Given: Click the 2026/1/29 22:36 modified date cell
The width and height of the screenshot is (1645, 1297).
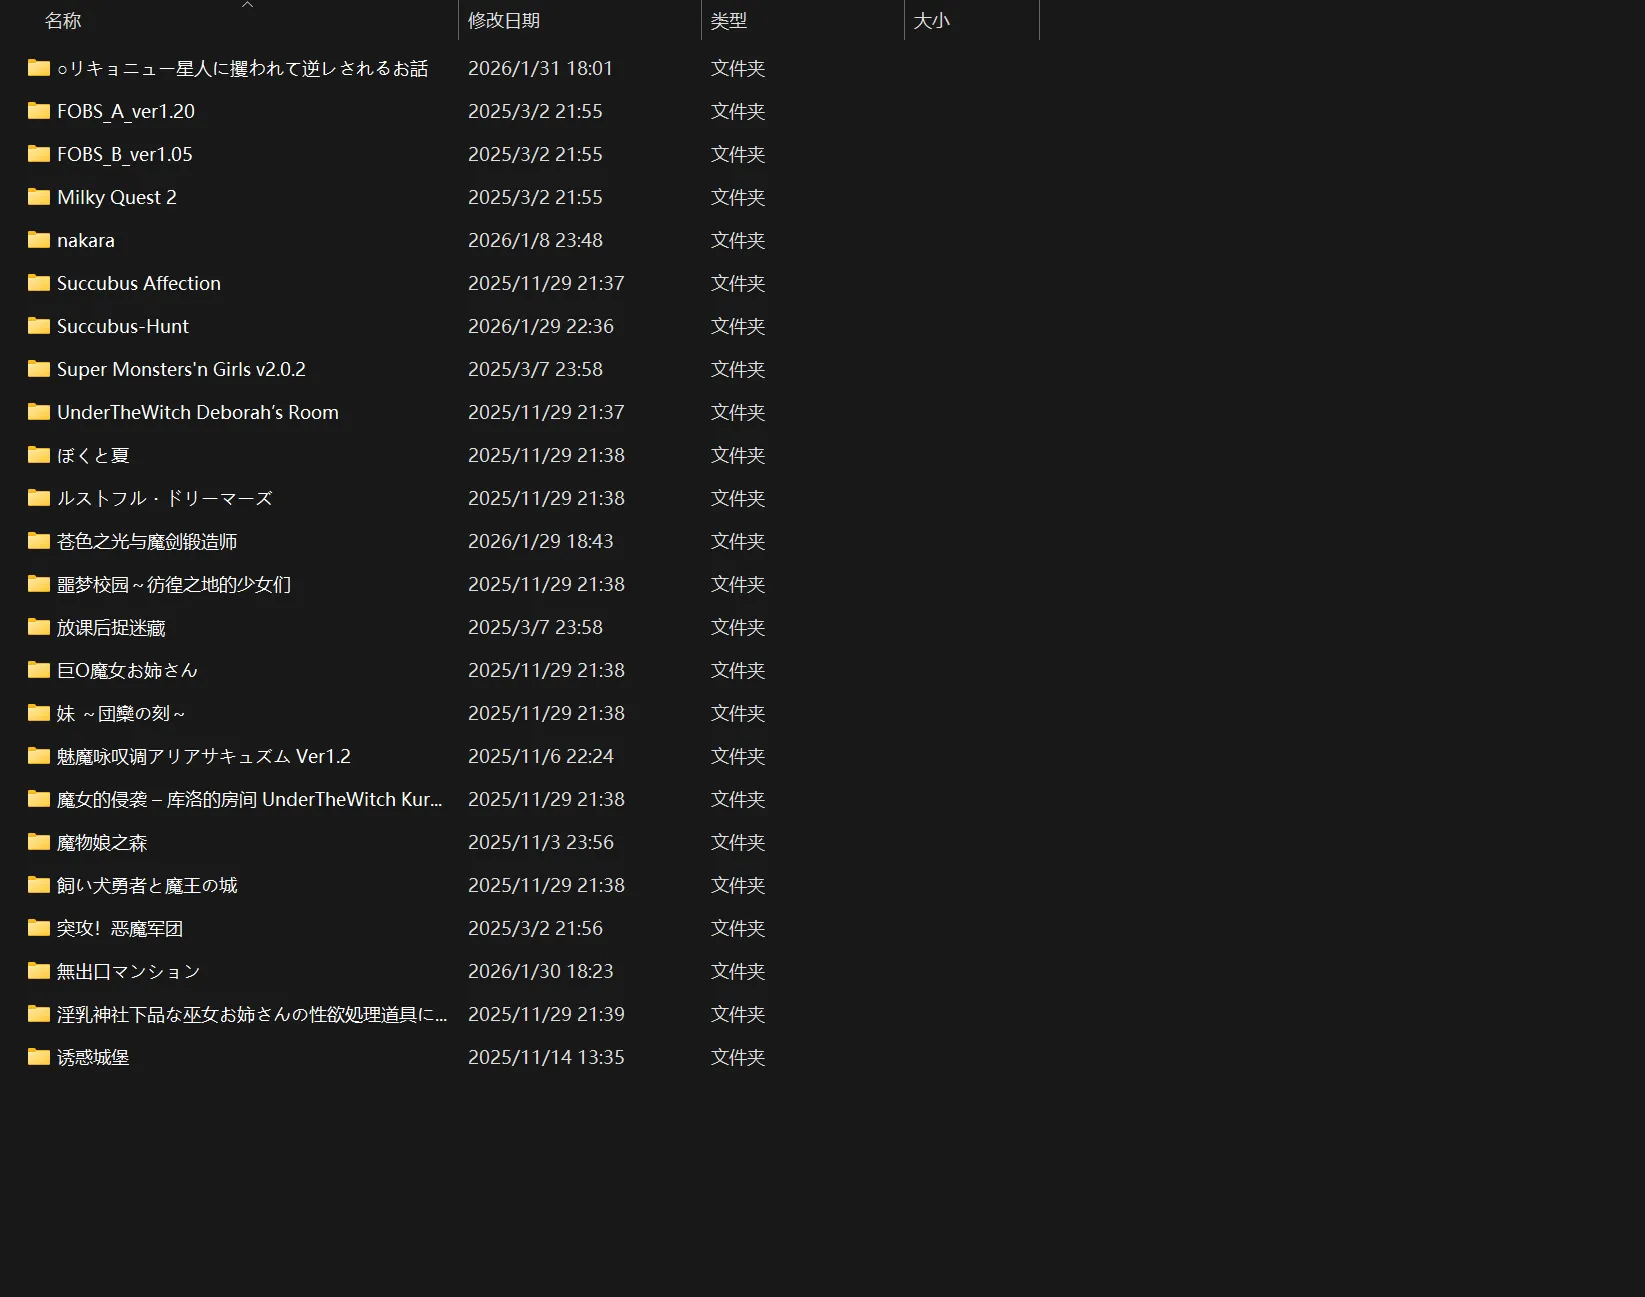Looking at the screenshot, I should click(541, 326).
